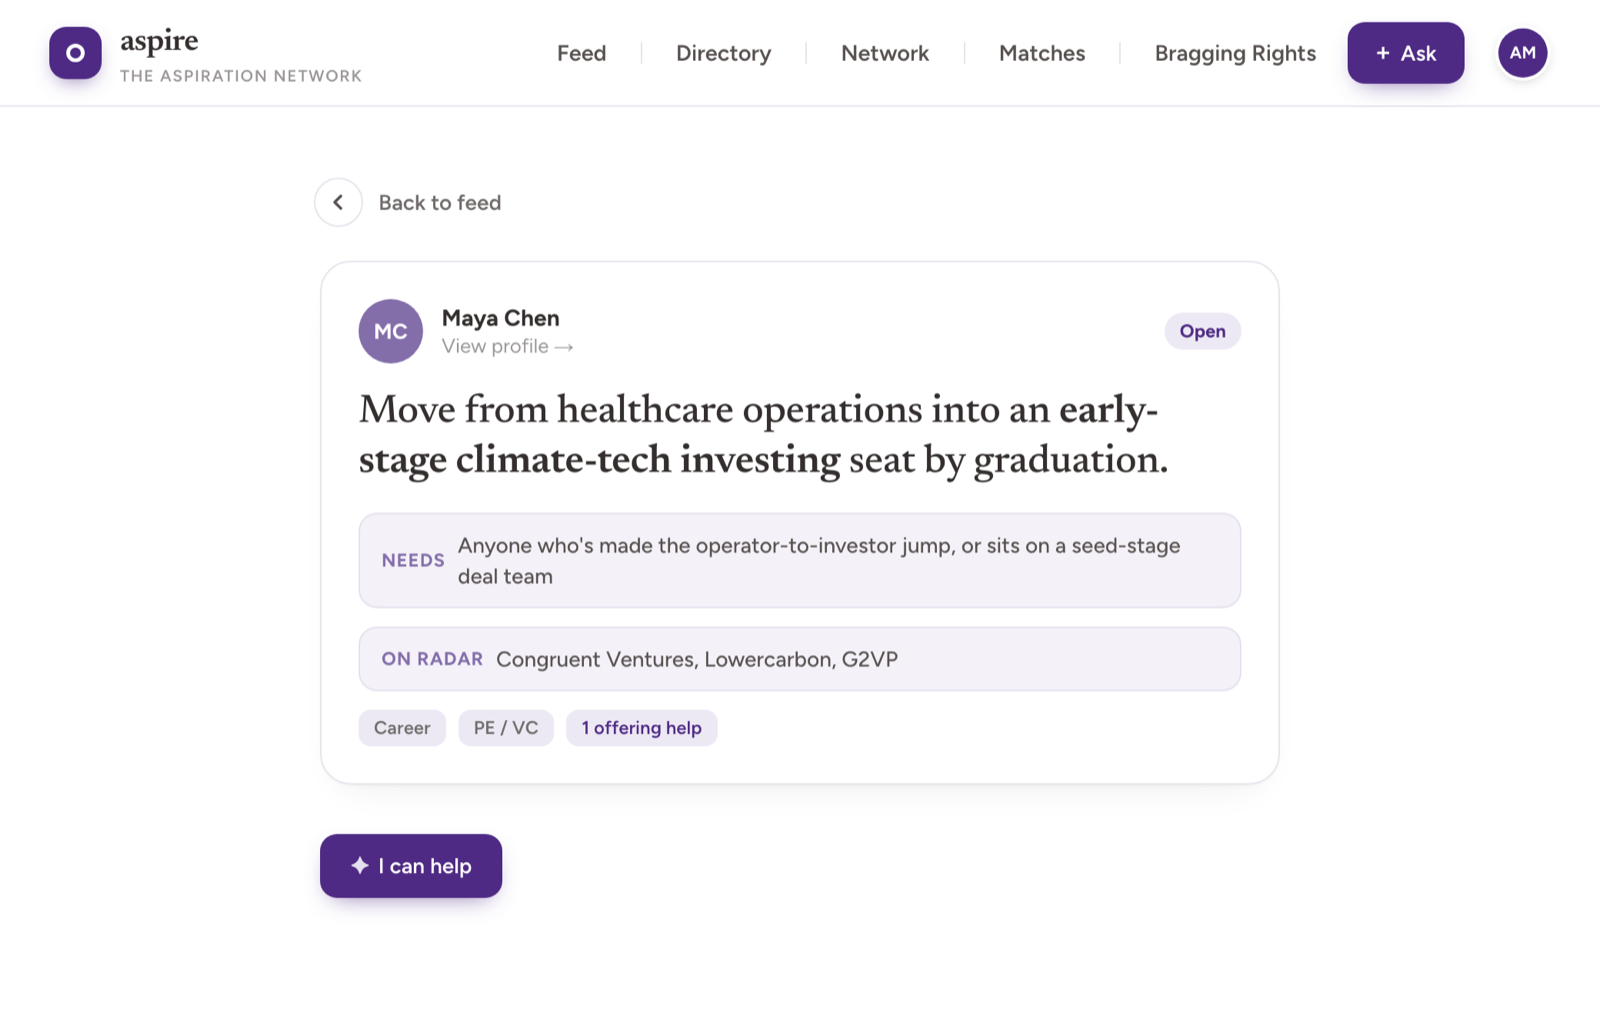Open the Matches page
The image size is (1600, 1017).
click(x=1042, y=53)
